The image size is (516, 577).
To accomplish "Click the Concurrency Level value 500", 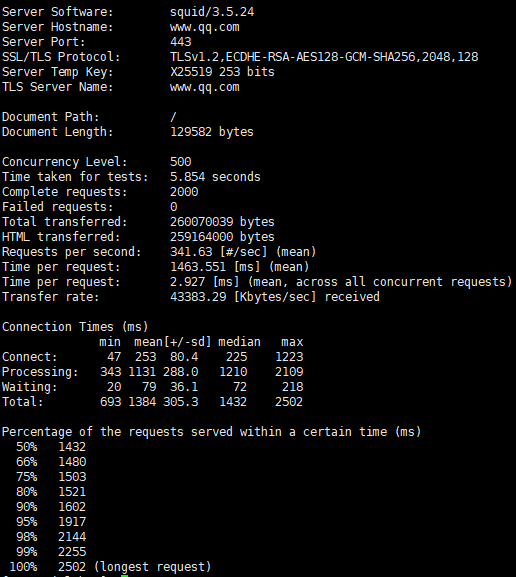I will 181,162.
